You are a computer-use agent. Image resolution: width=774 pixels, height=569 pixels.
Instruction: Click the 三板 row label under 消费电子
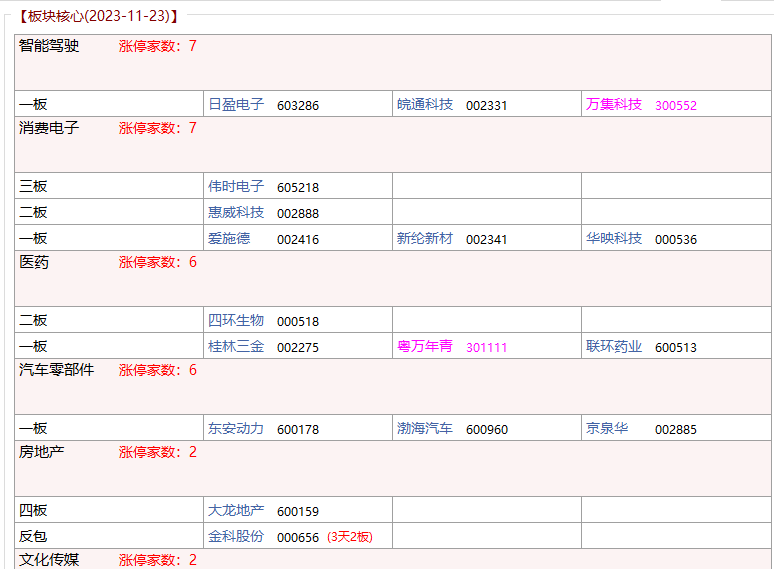33,187
